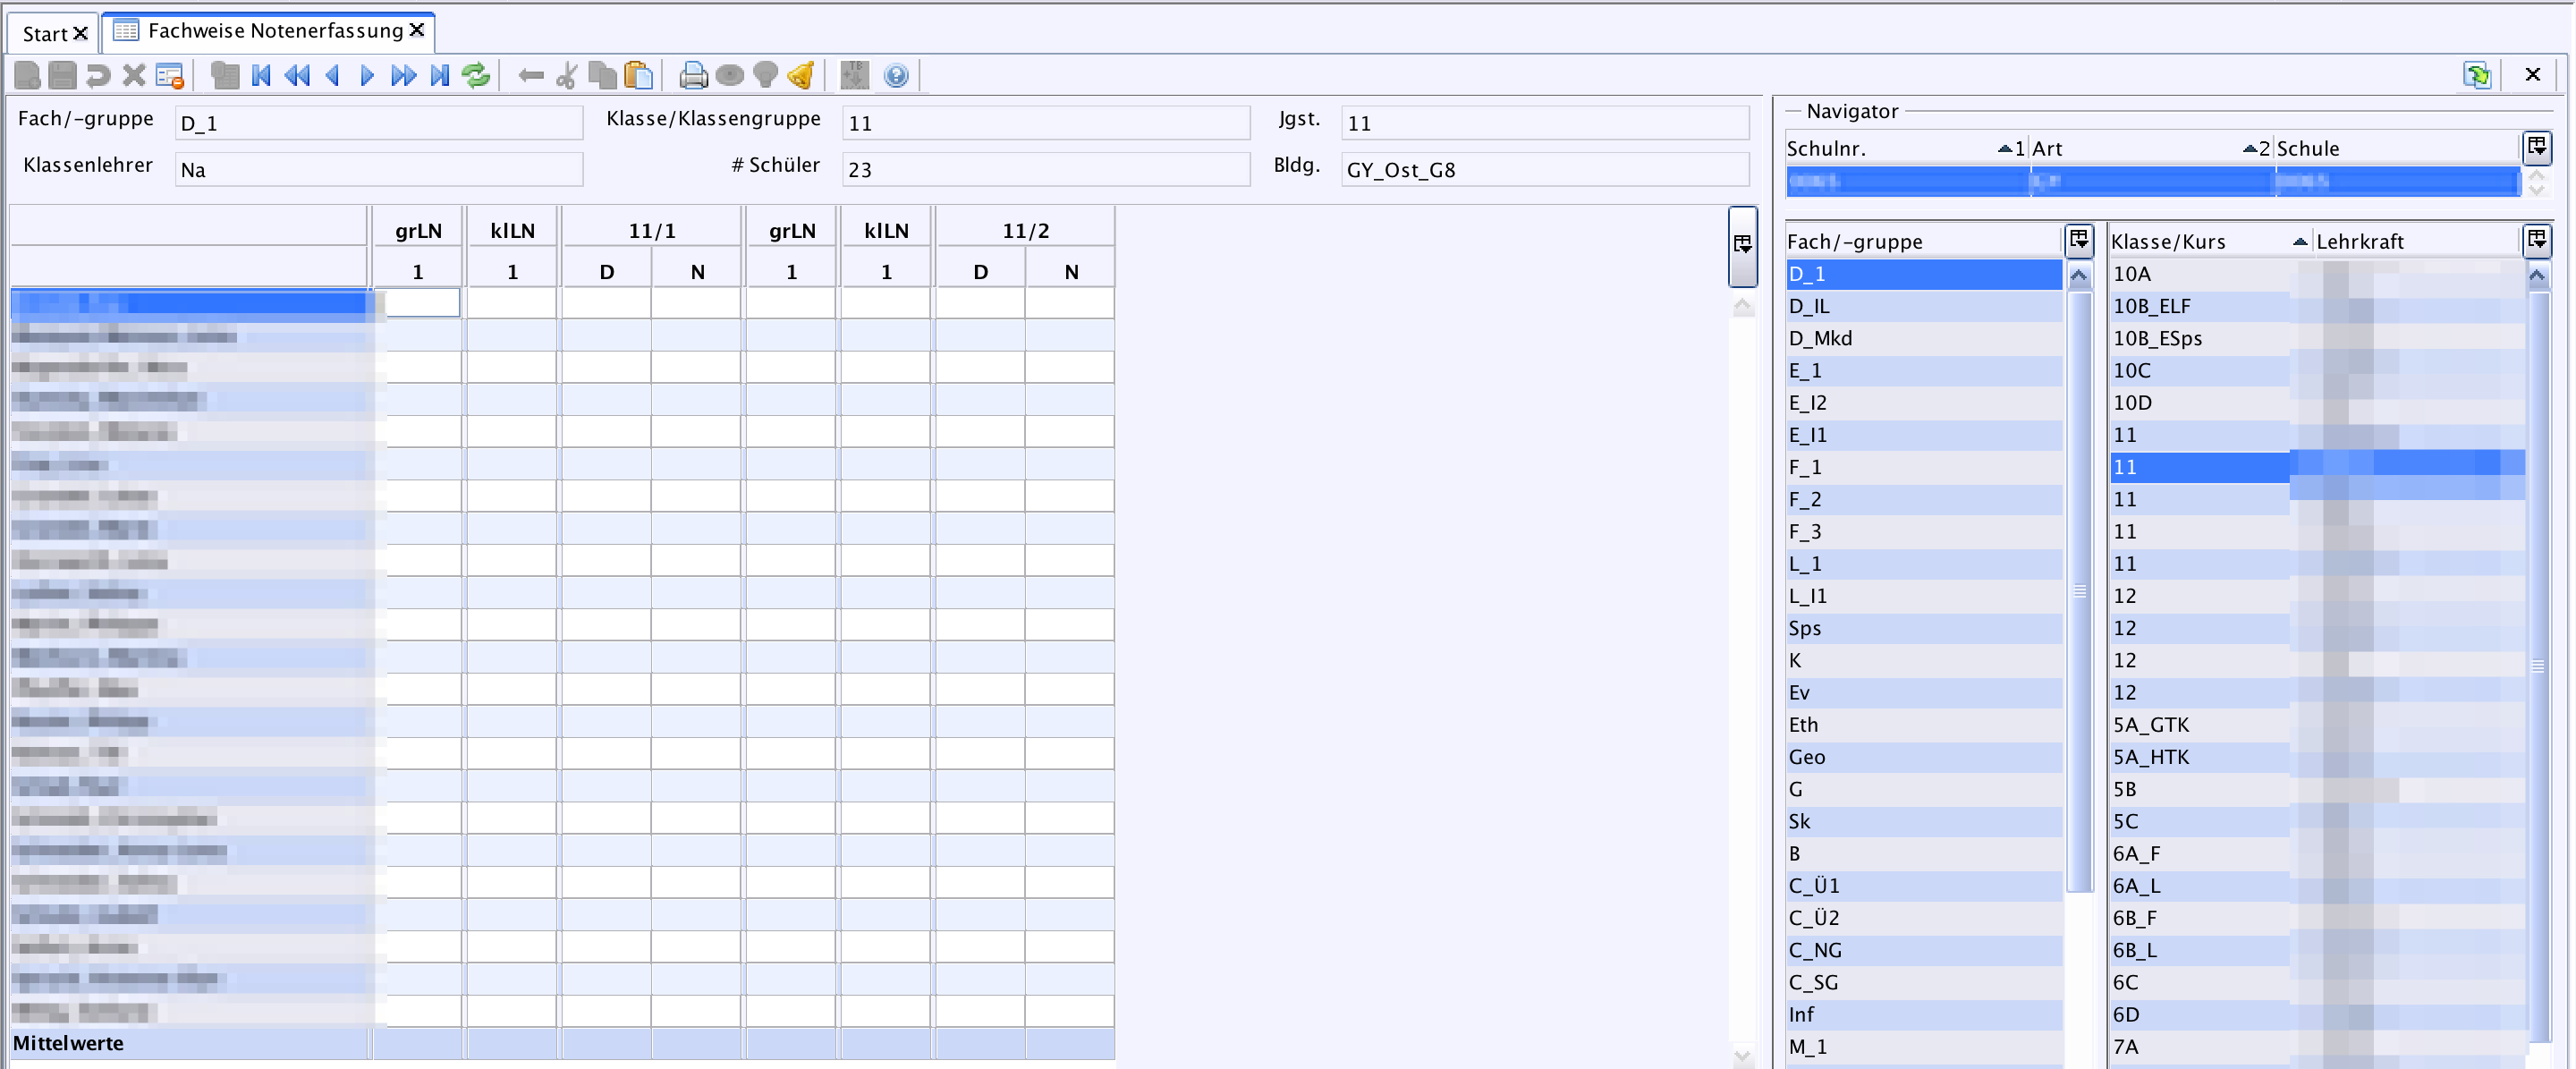Click the new record toolbar icon
The height and width of the screenshot is (1069, 2576).
pyautogui.click(x=27, y=75)
